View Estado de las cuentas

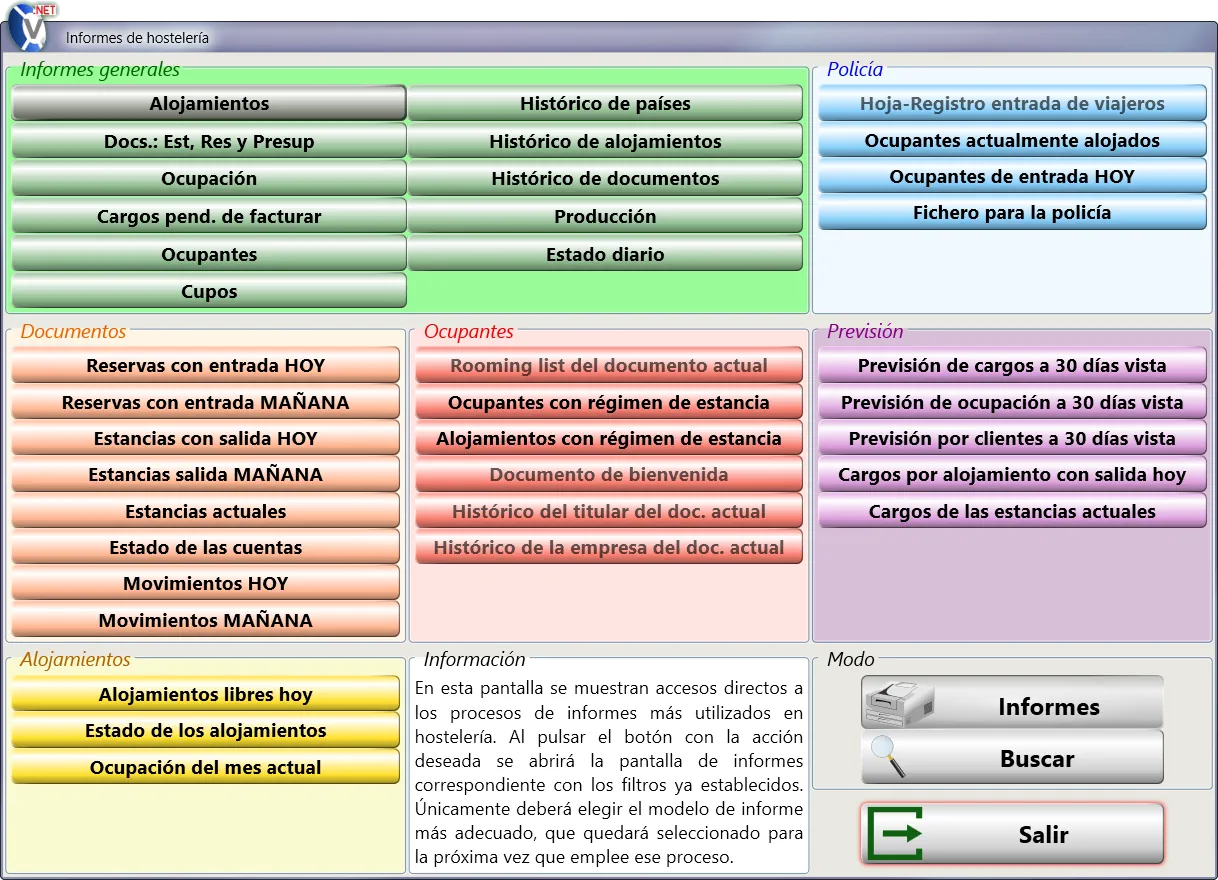coord(206,548)
